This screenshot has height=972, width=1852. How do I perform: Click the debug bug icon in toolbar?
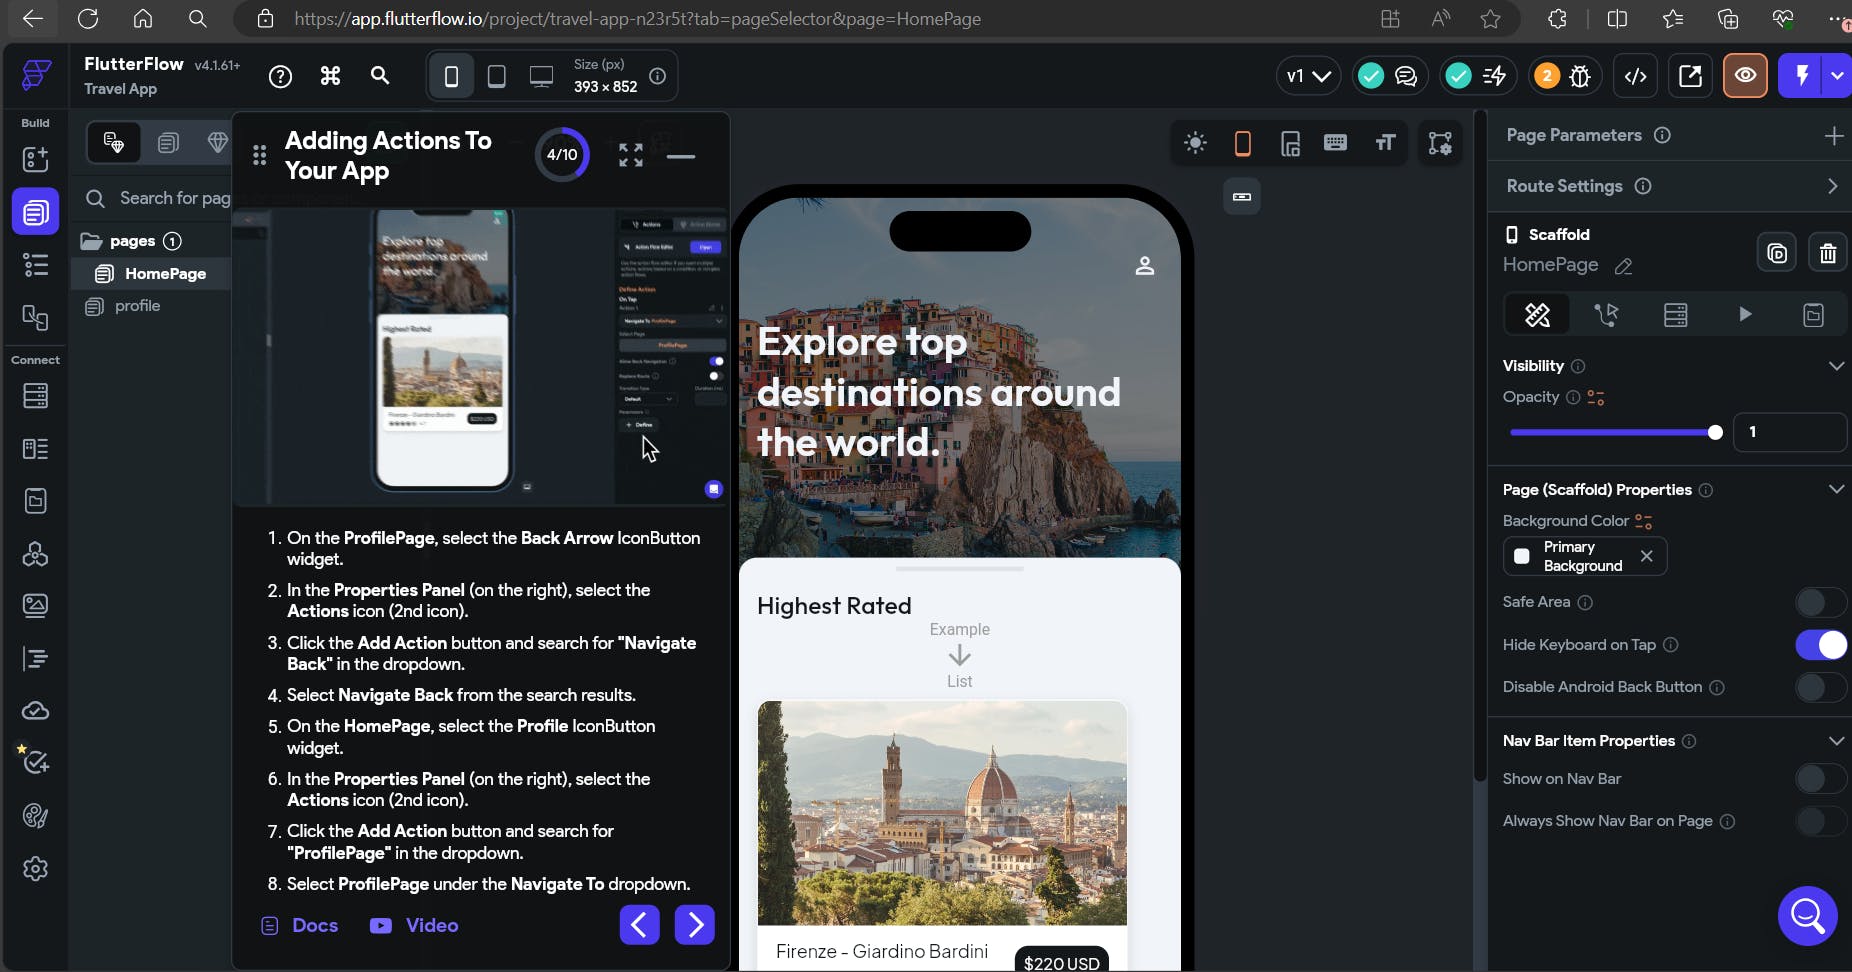[1580, 76]
